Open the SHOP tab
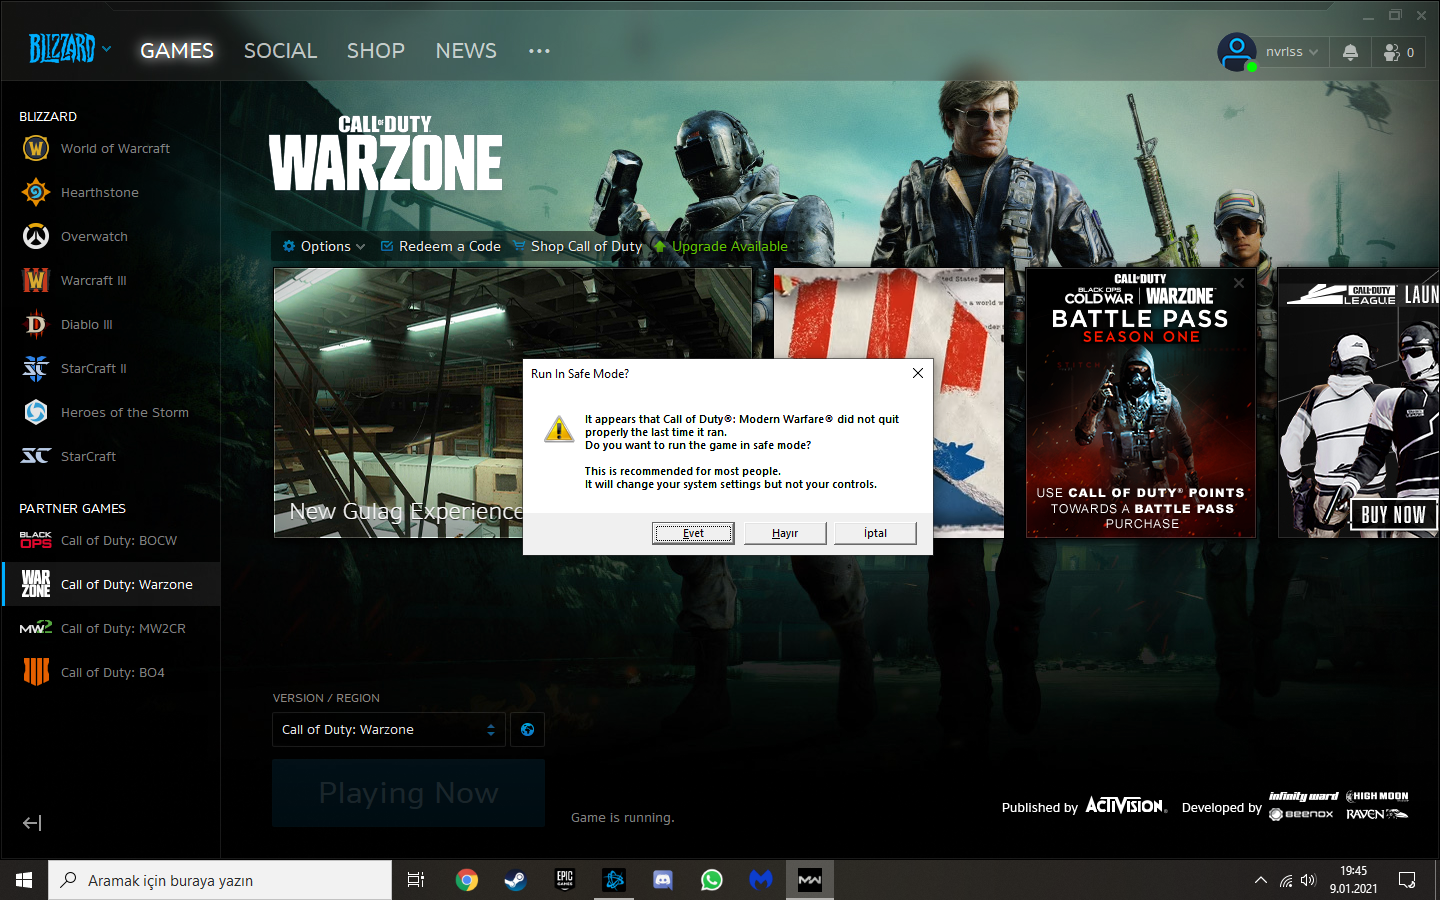The height and width of the screenshot is (900, 1440). coord(376,51)
